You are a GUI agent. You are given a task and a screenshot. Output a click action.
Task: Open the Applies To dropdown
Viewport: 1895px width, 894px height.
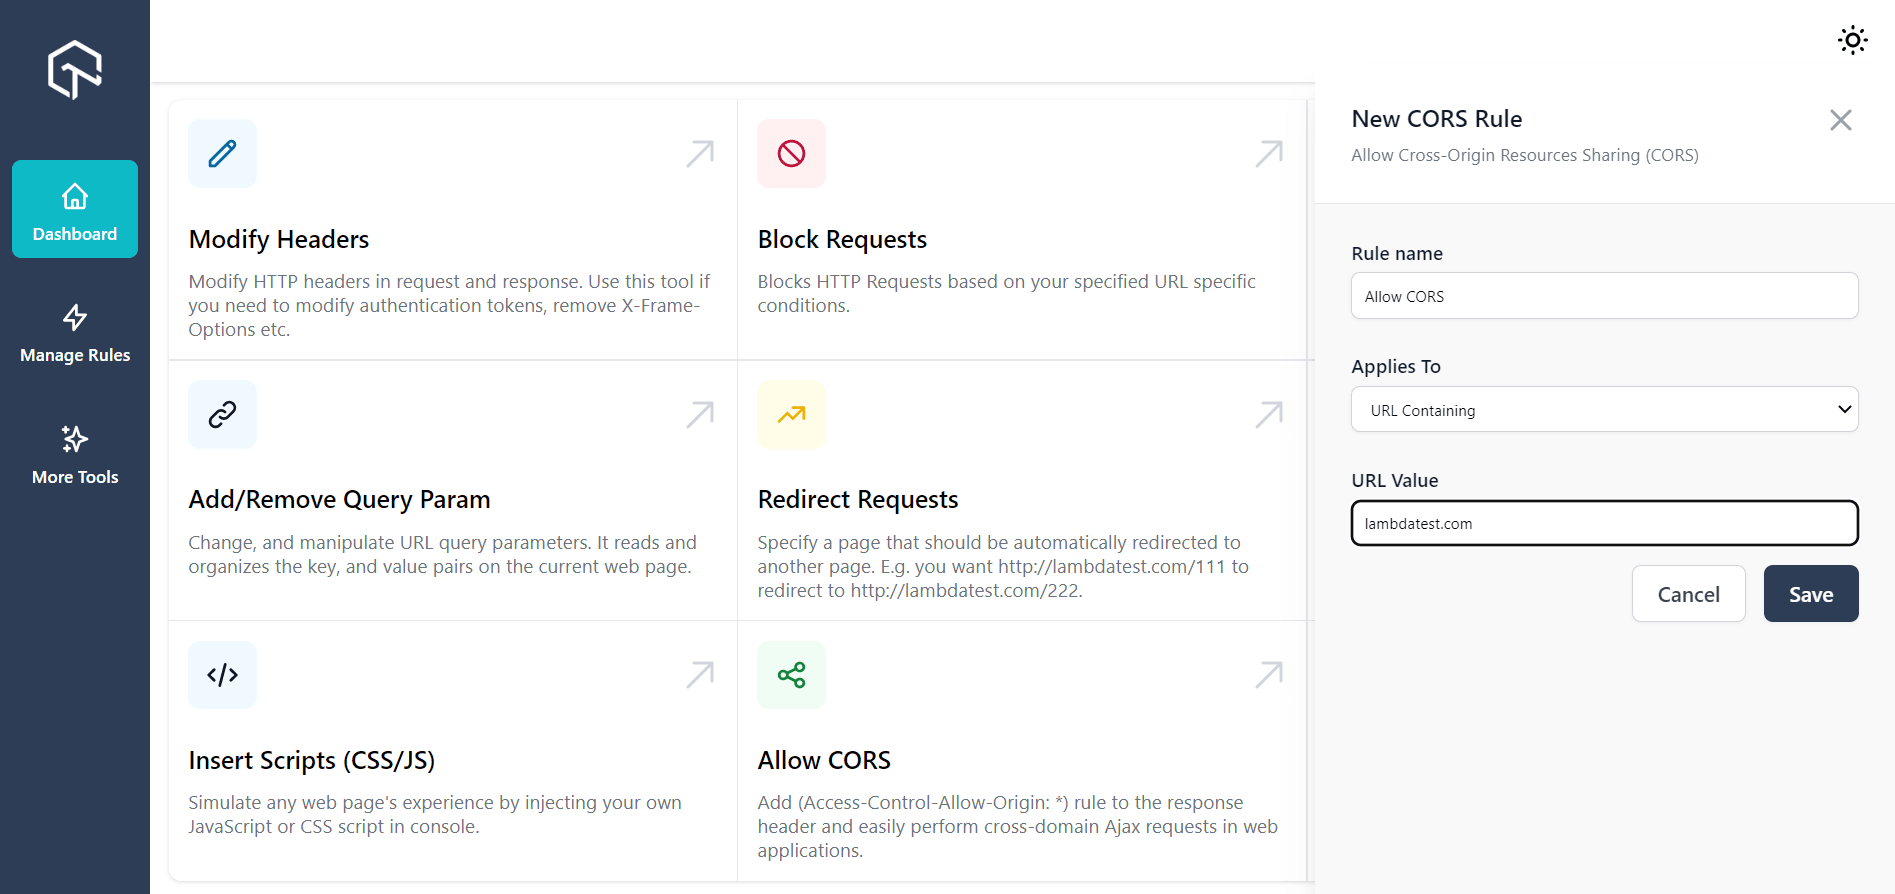point(1604,410)
